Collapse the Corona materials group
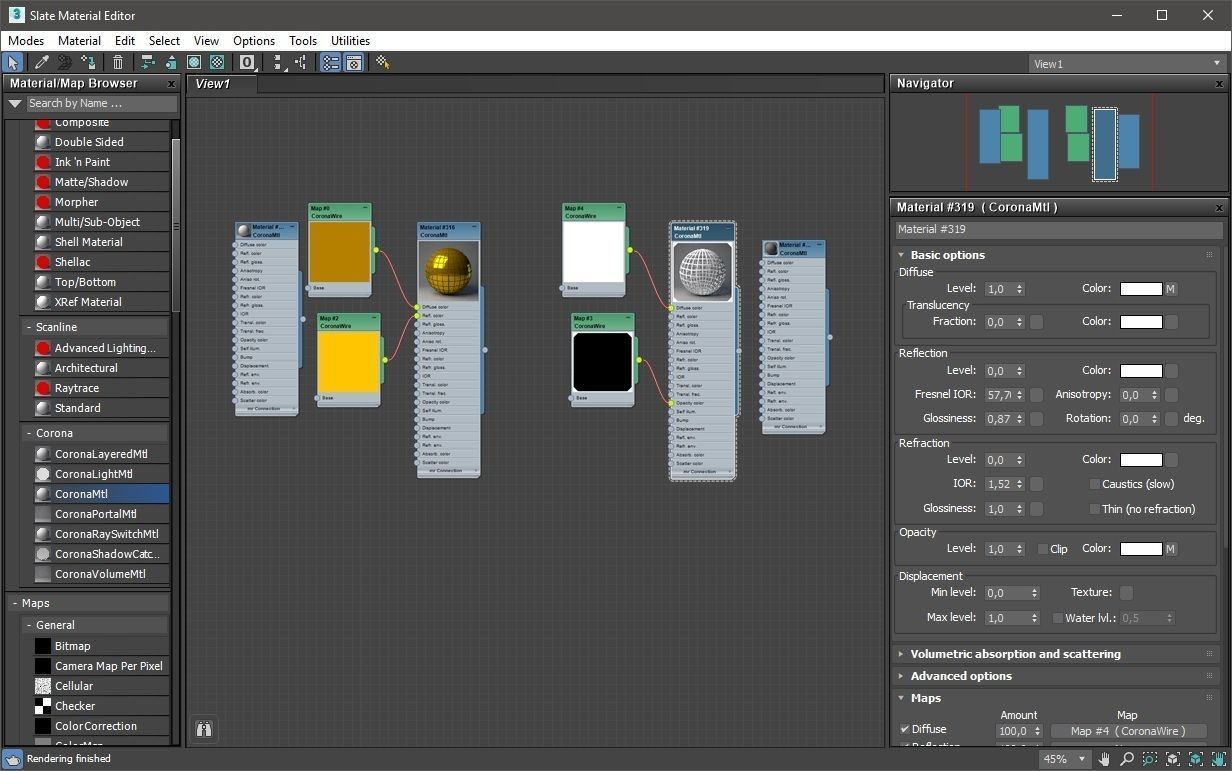This screenshot has height=771, width=1232. pyautogui.click(x=28, y=433)
